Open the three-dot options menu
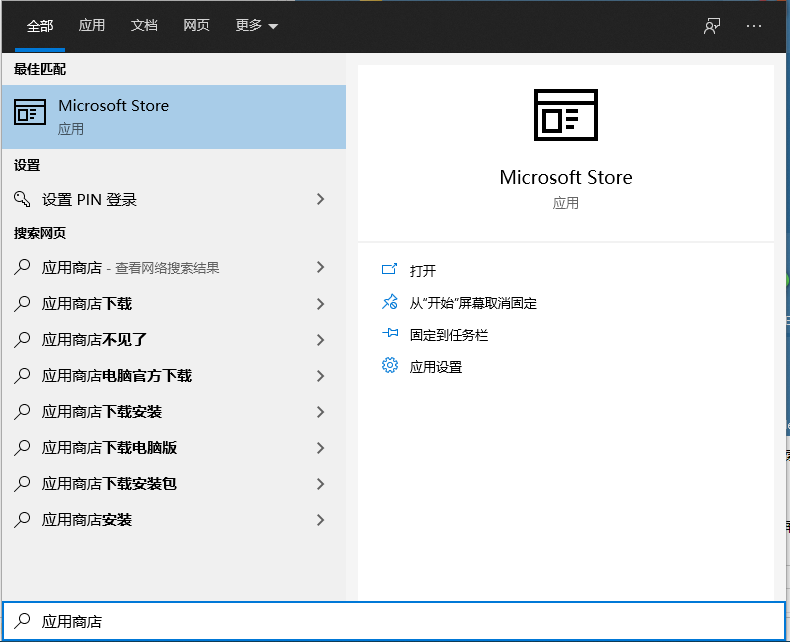 click(754, 26)
